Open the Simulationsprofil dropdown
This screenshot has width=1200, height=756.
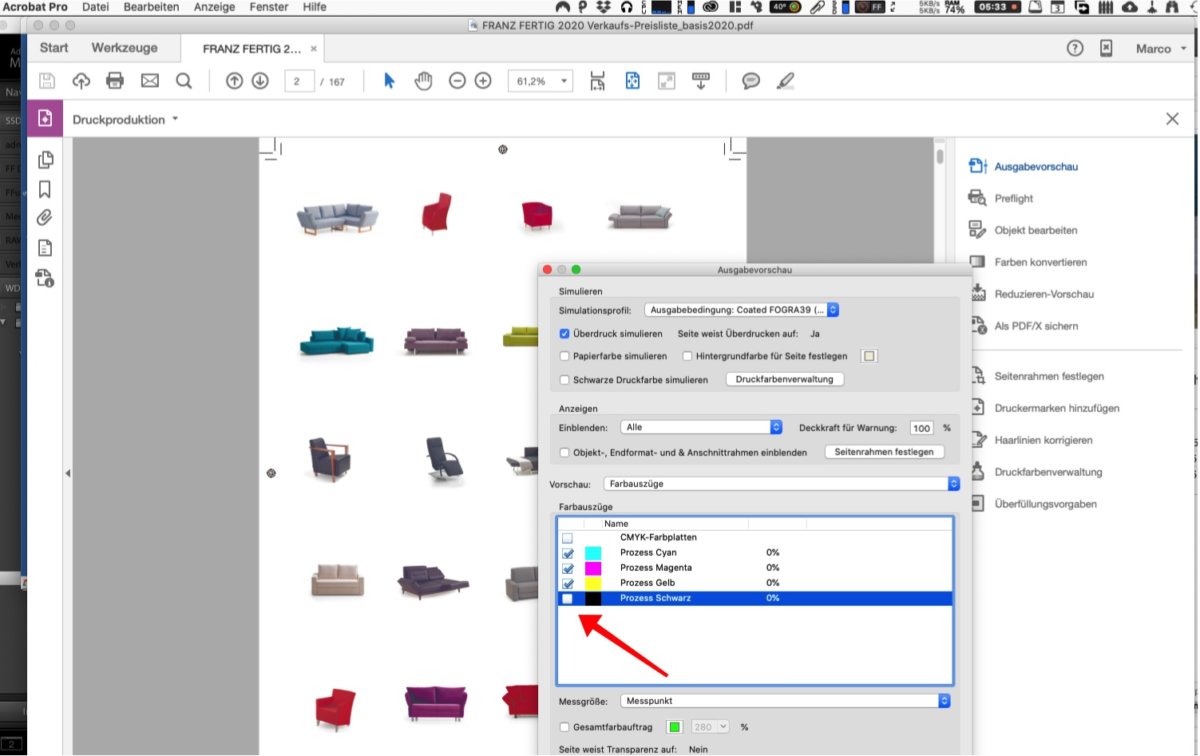pos(741,310)
